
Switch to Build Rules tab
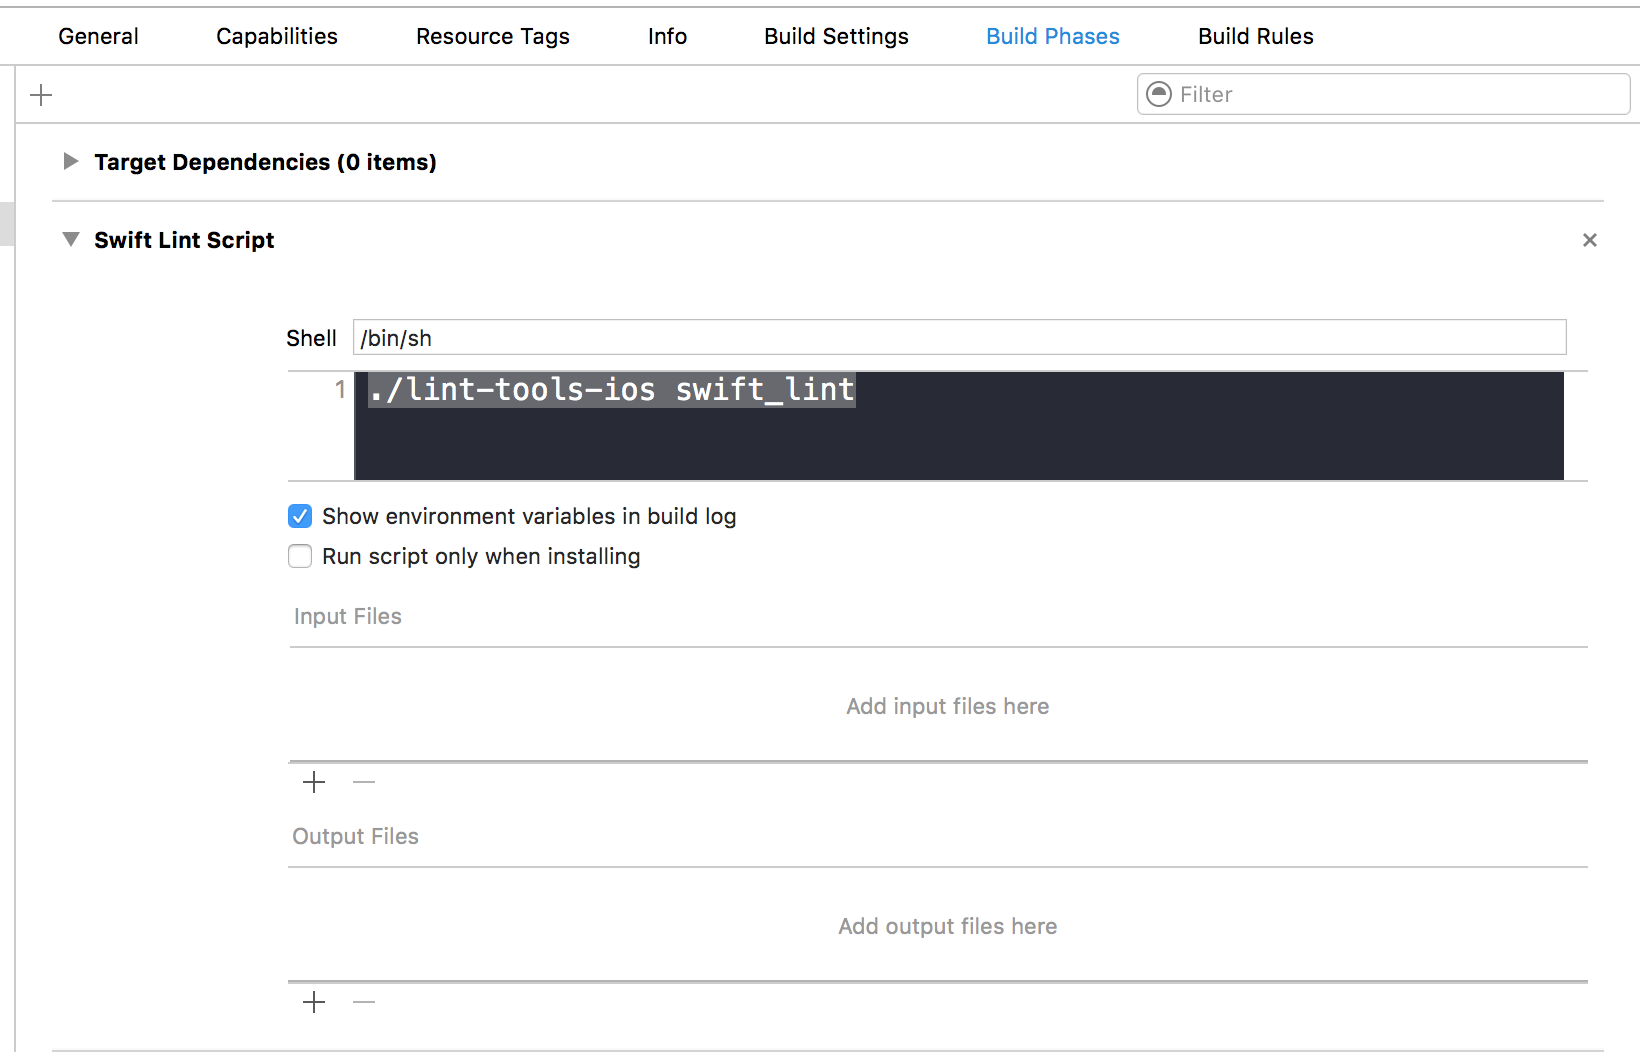point(1256,36)
